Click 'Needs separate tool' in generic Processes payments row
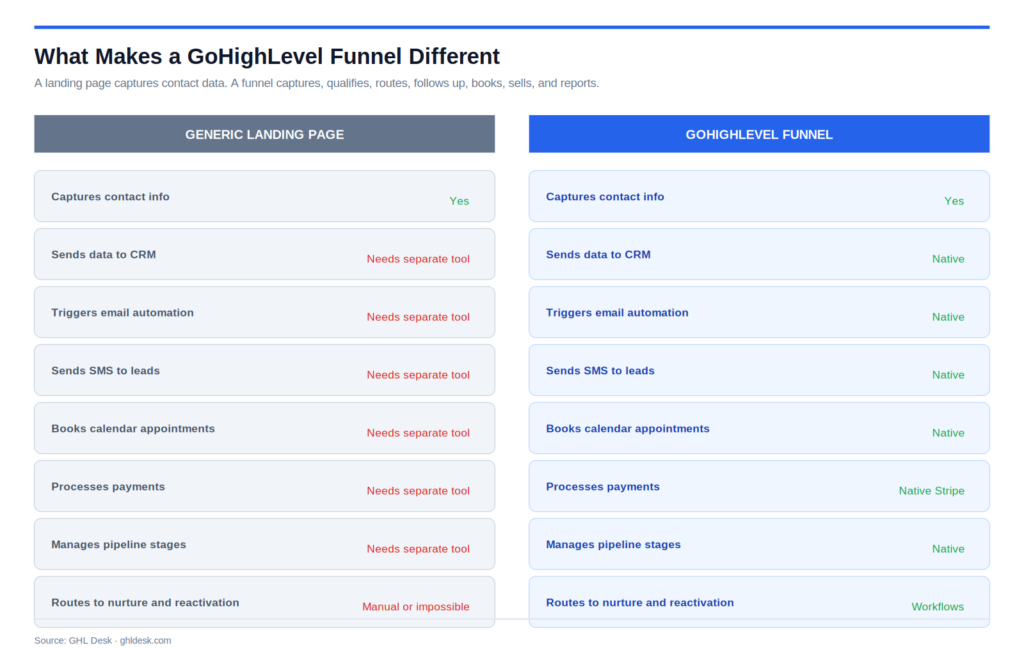Screen dimensions: 1024x648 pyautogui.click(x=418, y=491)
